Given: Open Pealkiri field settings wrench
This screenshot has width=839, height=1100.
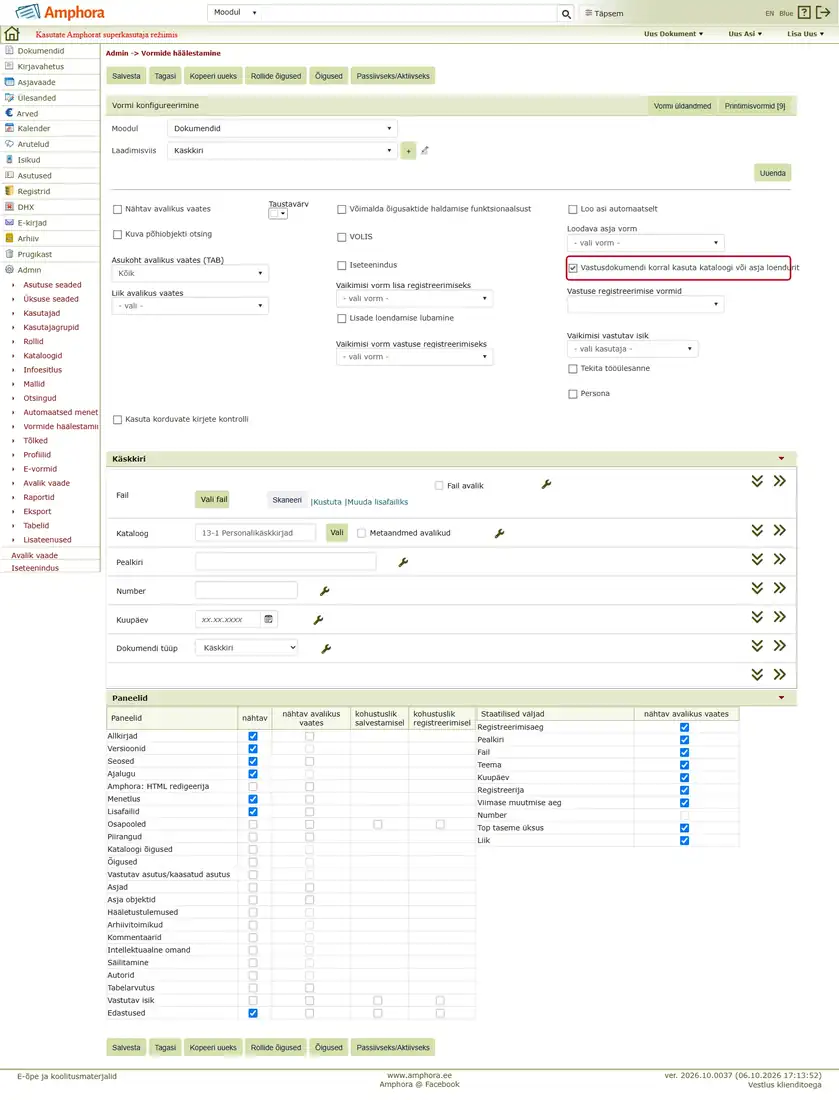Looking at the screenshot, I should pos(403,562).
